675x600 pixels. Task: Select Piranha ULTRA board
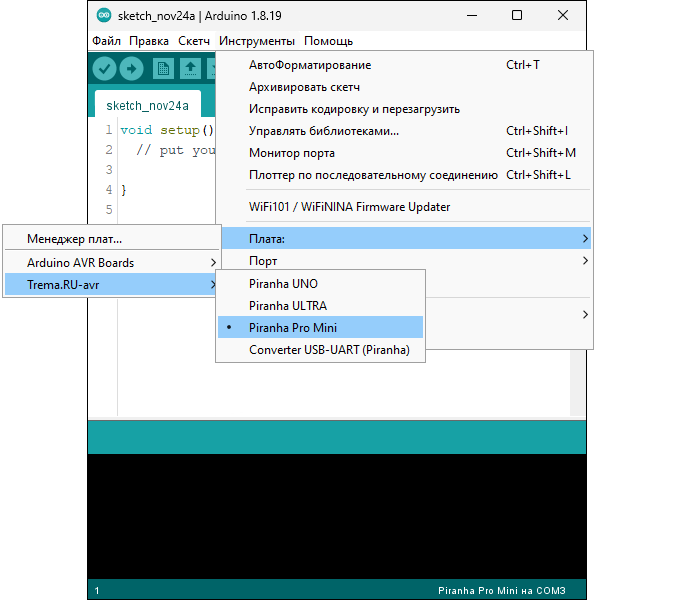point(320,306)
